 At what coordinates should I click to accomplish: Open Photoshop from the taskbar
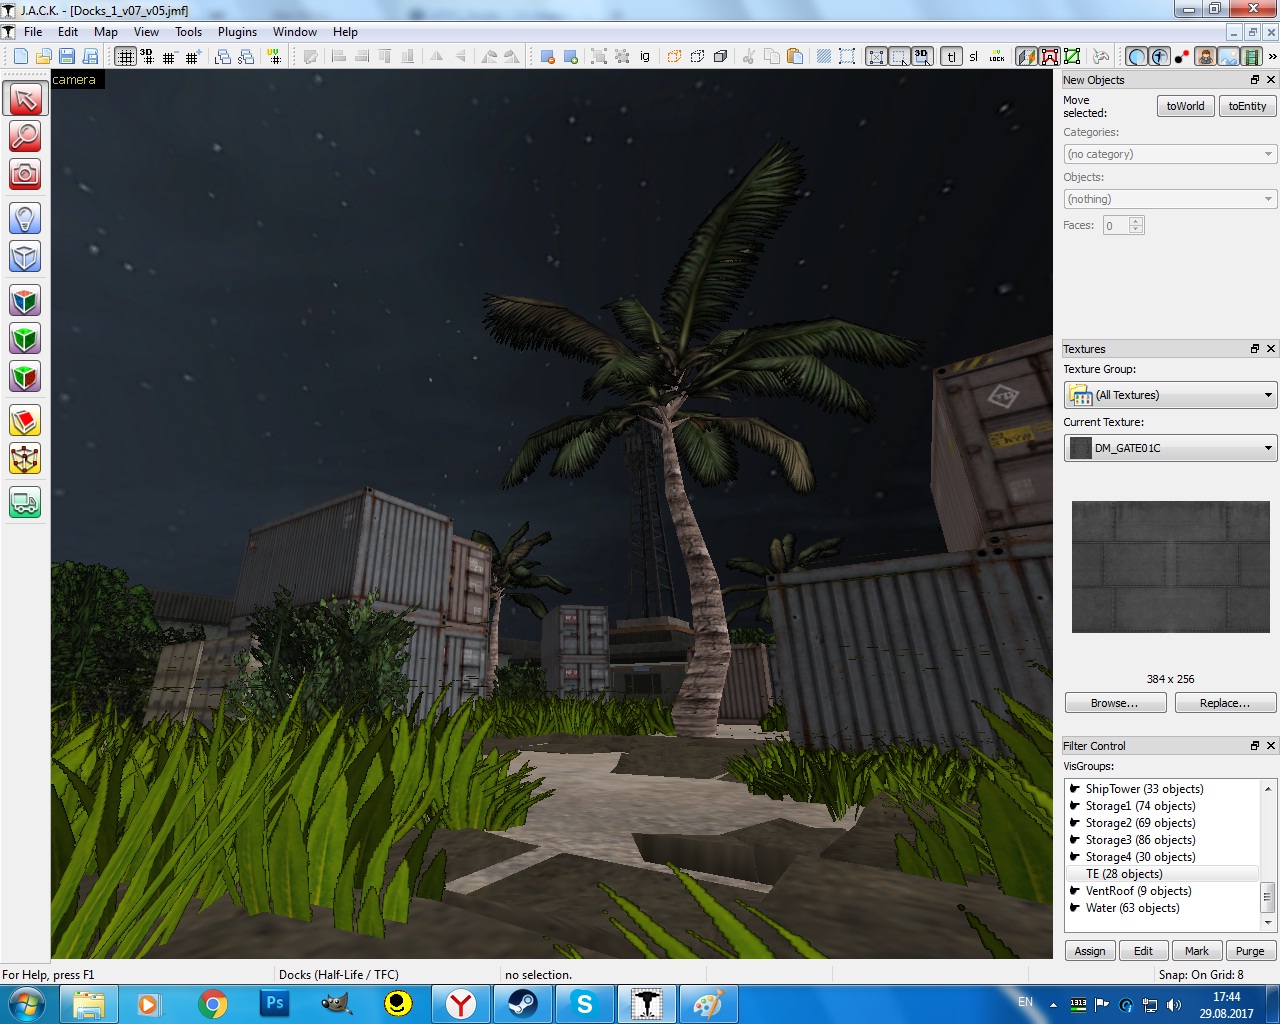(x=274, y=1004)
